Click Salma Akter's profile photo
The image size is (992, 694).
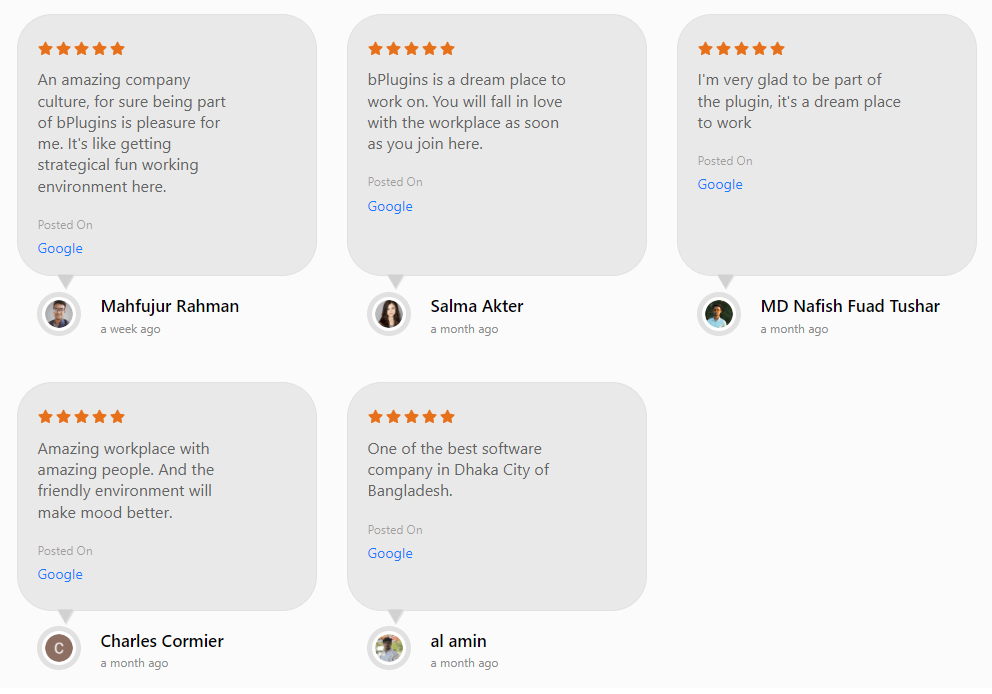(389, 314)
